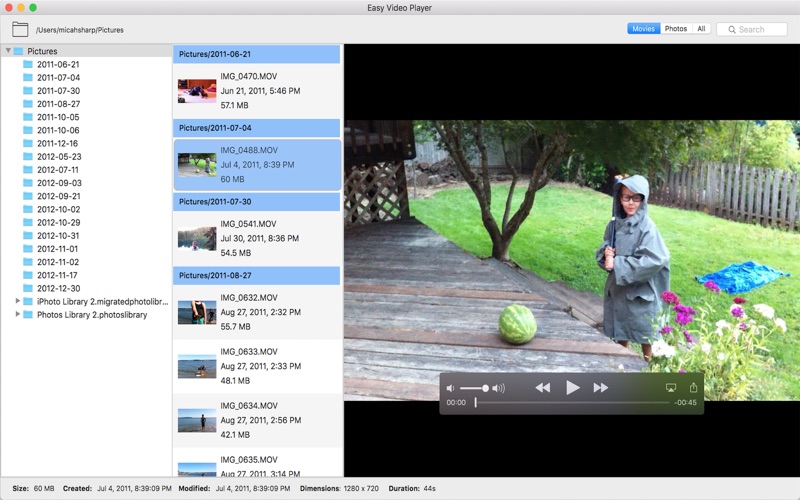Click the volume mute speaker icon

451,388
